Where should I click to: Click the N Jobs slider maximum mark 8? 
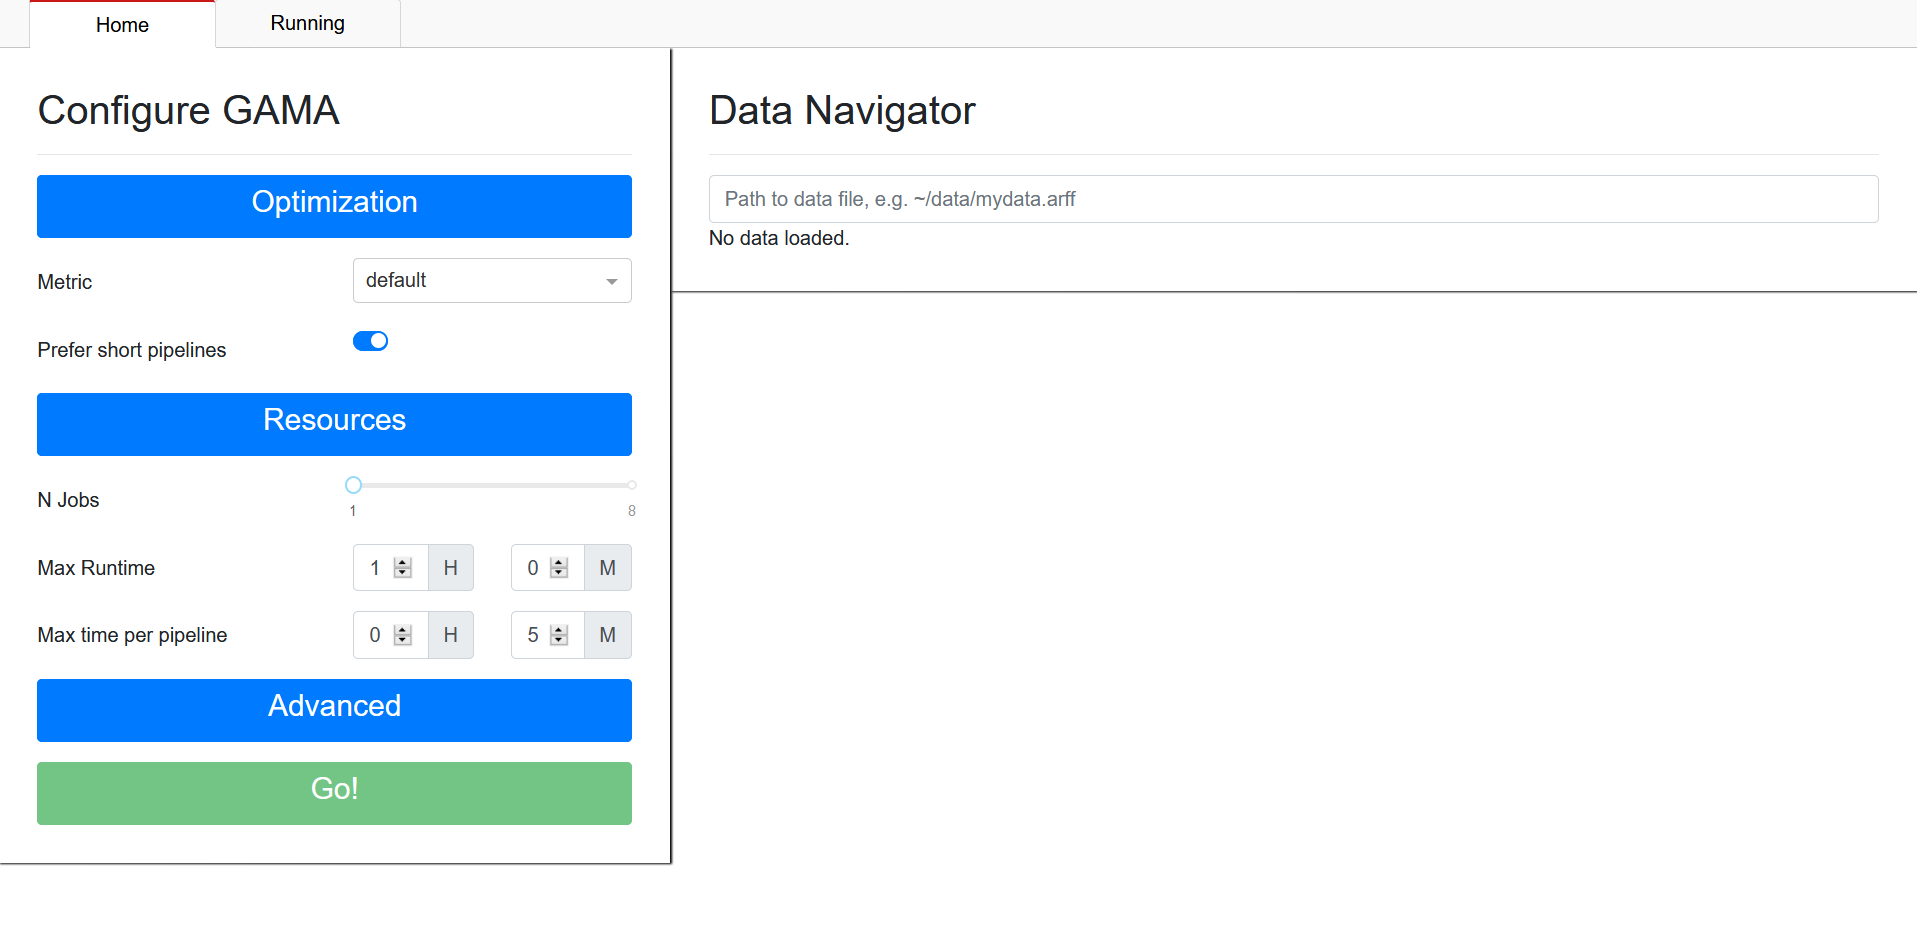point(632,510)
